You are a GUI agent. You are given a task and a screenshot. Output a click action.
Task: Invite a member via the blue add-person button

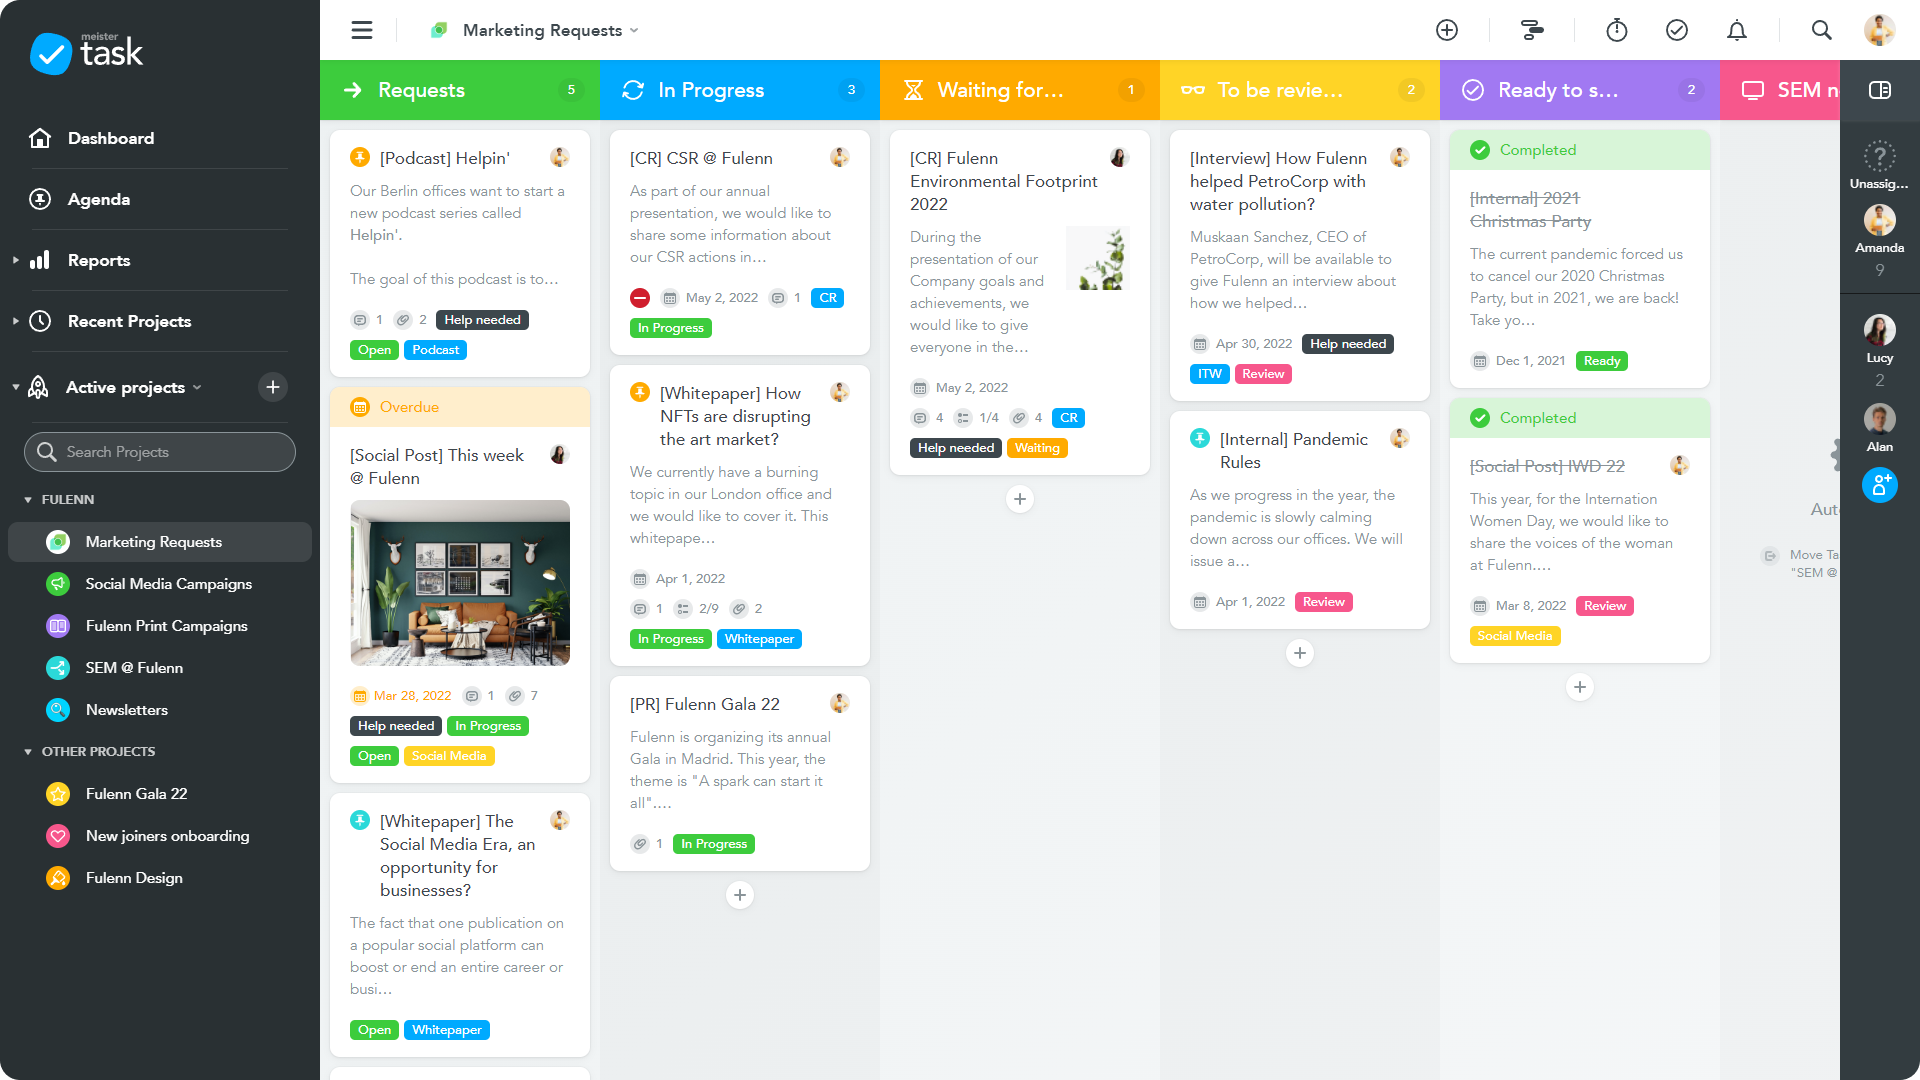pyautogui.click(x=1881, y=485)
